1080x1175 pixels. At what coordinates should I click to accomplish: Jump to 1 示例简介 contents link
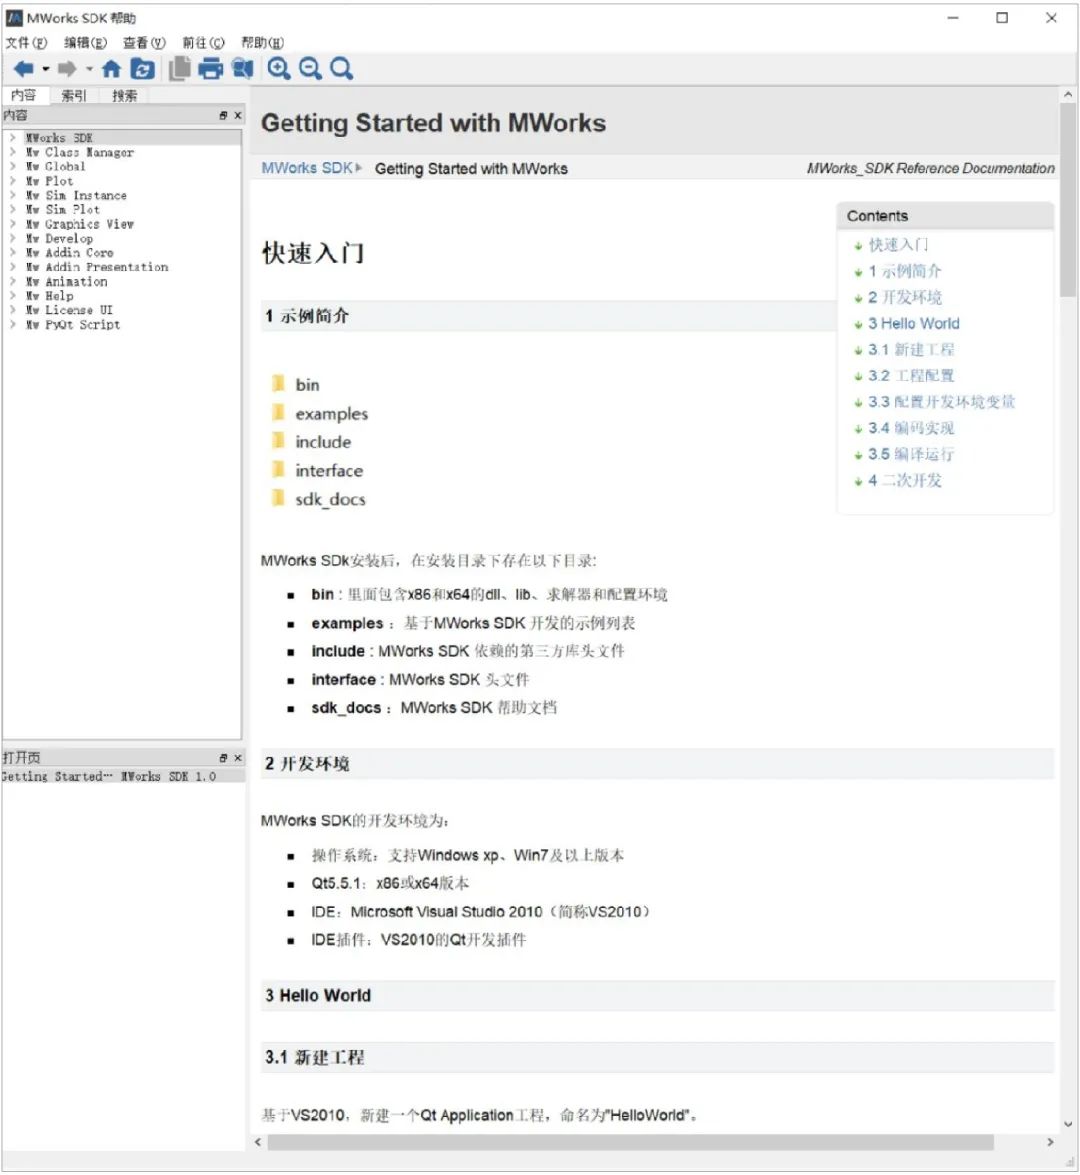905,271
